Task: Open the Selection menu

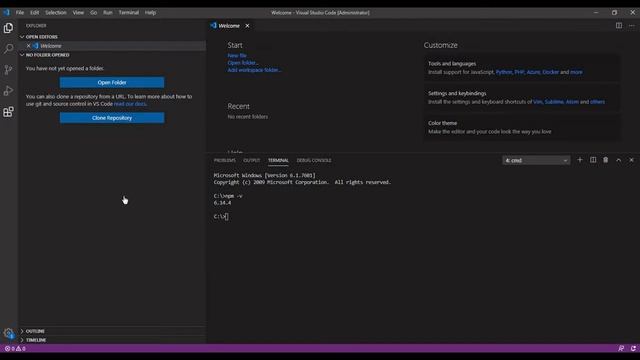Action: pos(56,13)
